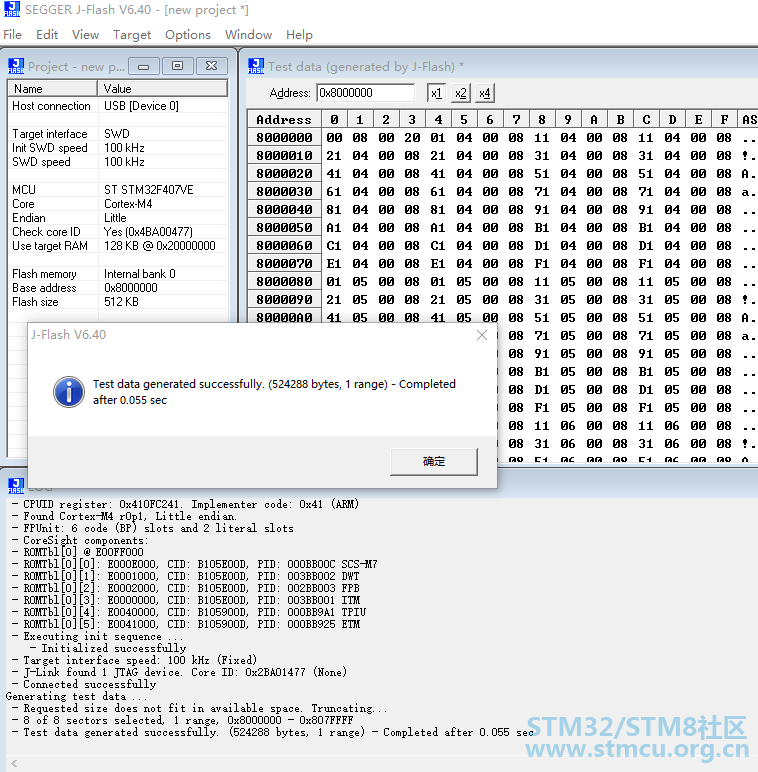This screenshot has height=772, width=758.
Task: Click the log scrollbar left arrow
Action: 14,763
